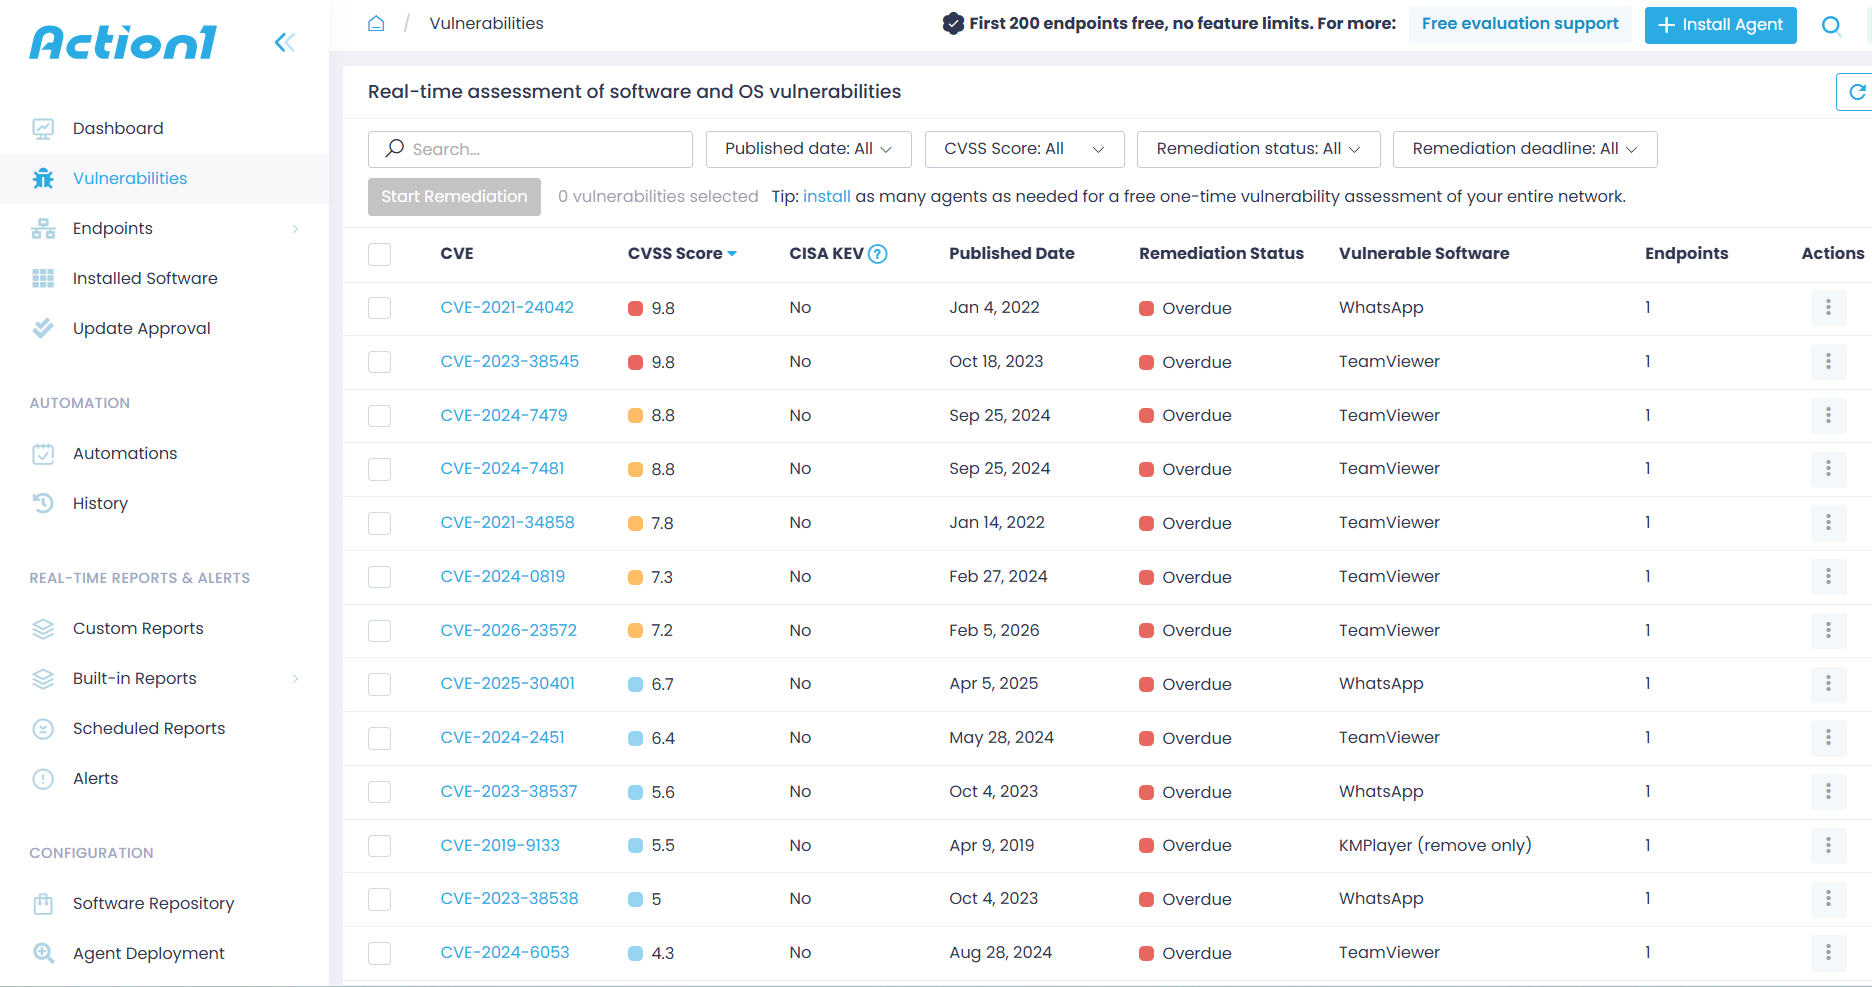The width and height of the screenshot is (1872, 987).
Task: Open the CVE-2024-2451 link
Action: 503,738
